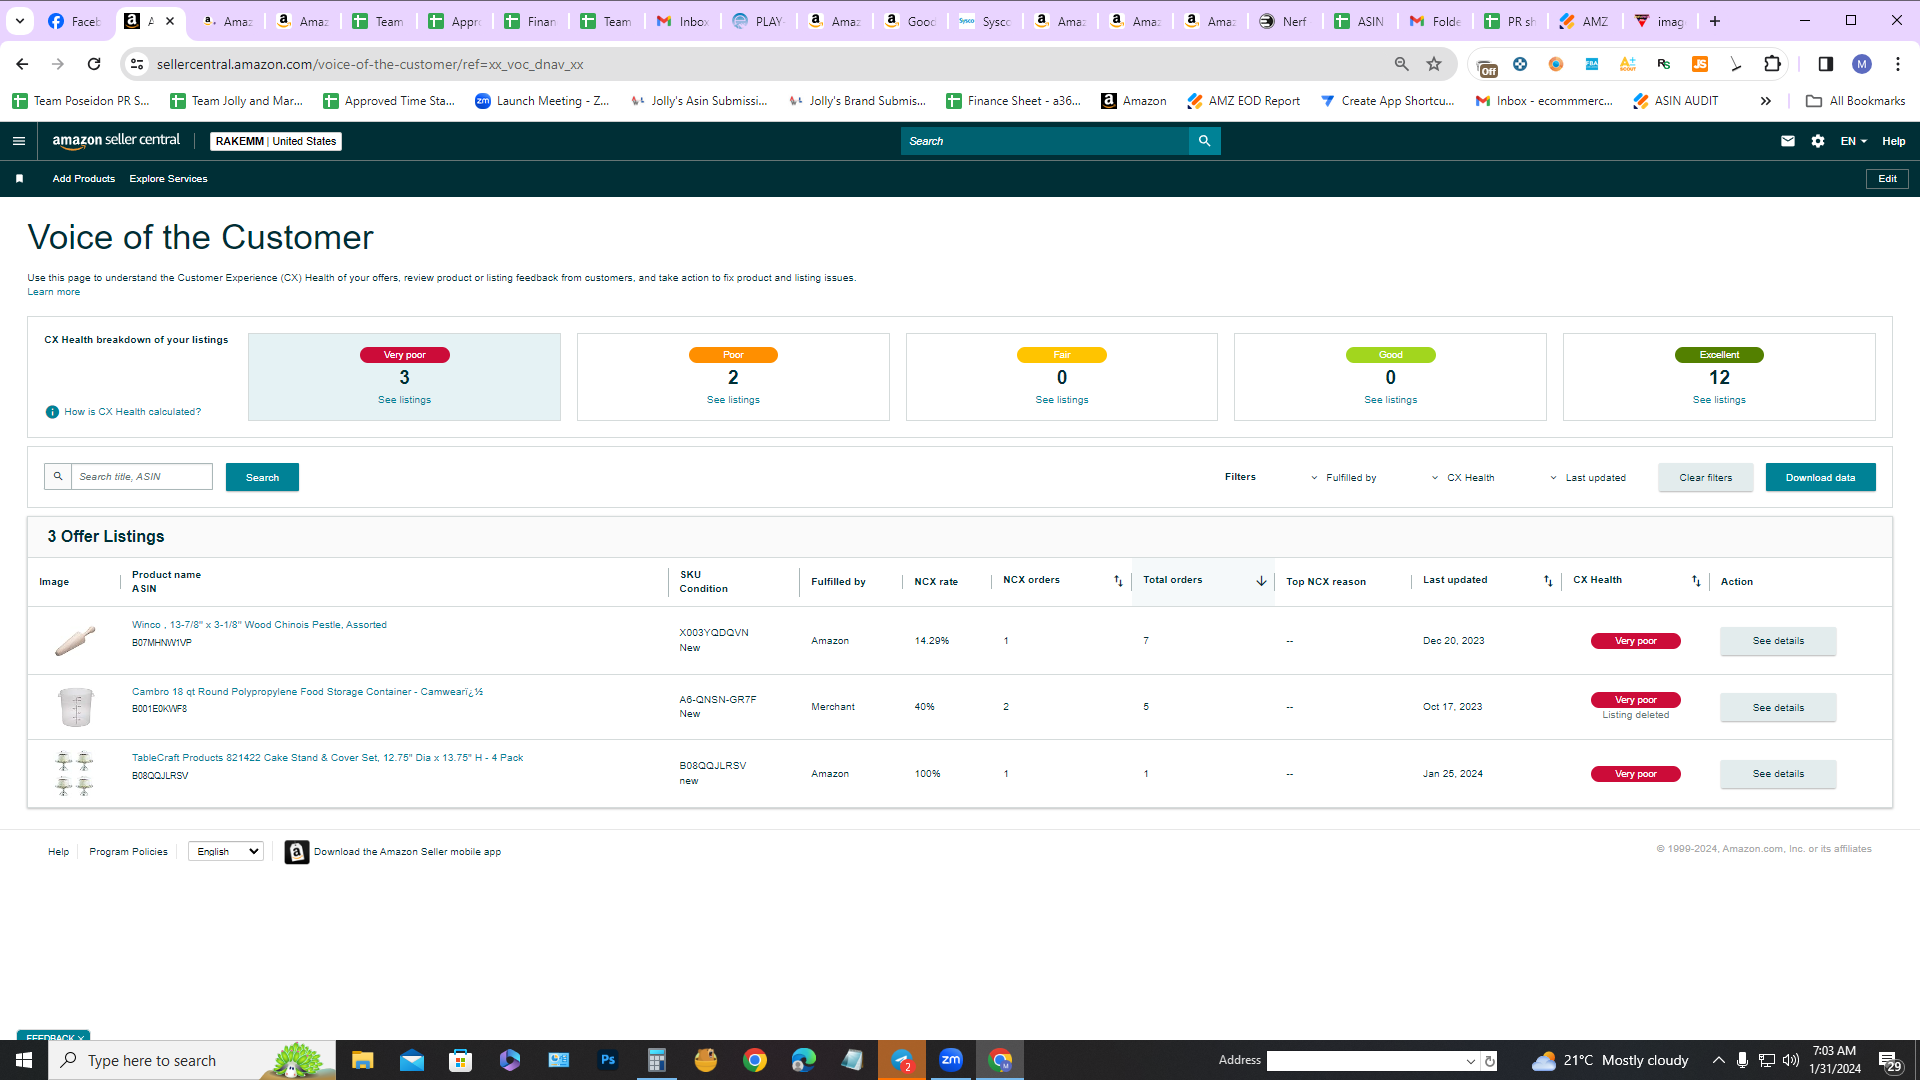Open All Bookmarks folder
Screen dimensions: 1920x1080
(x=1856, y=101)
